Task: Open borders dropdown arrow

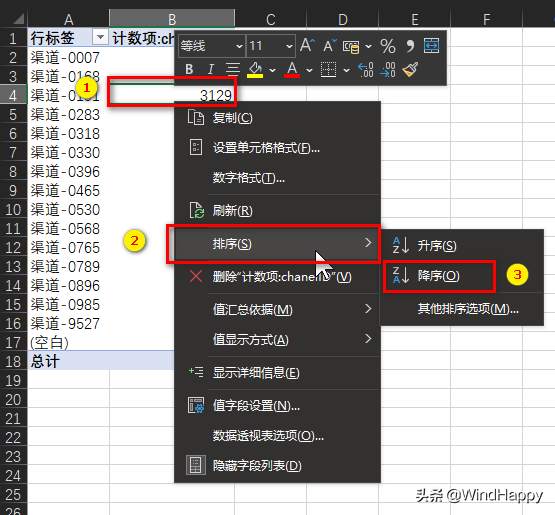Action: 347,70
